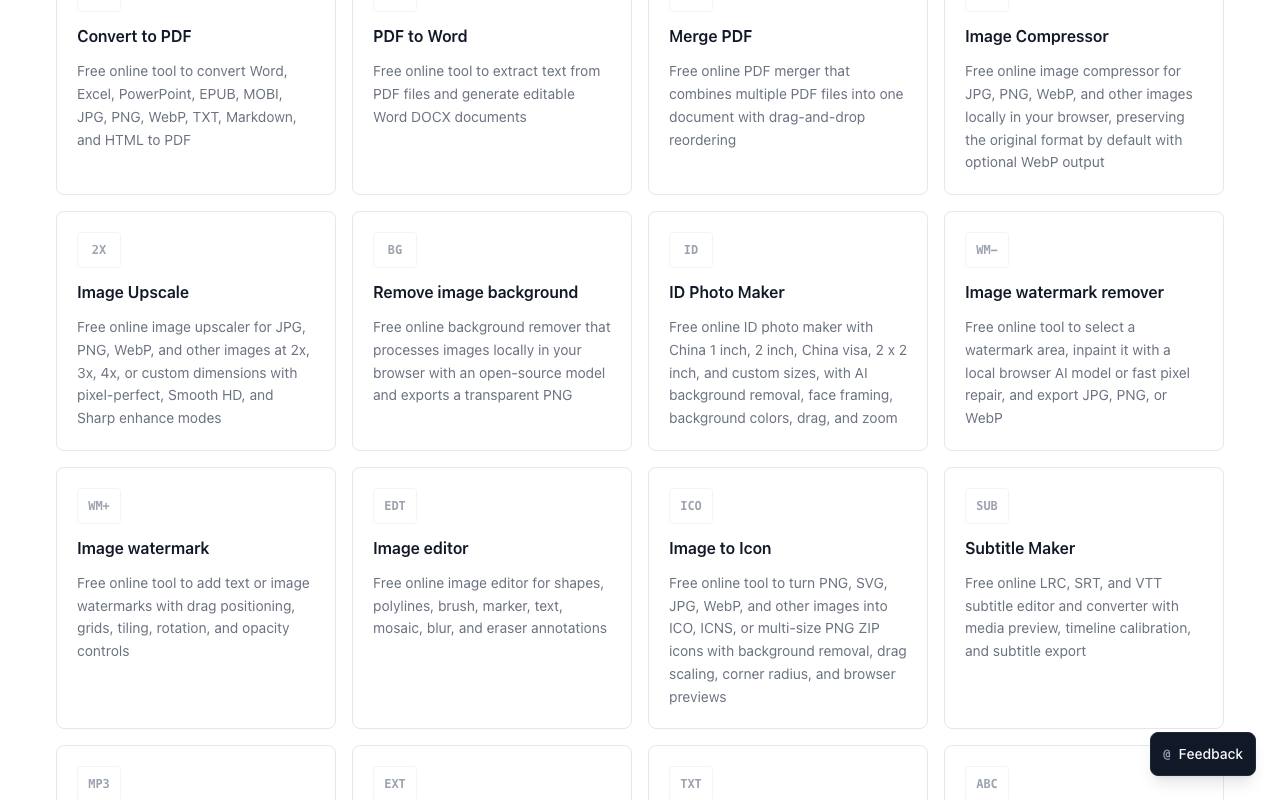Click the TXT tool icon badge

[691, 783]
